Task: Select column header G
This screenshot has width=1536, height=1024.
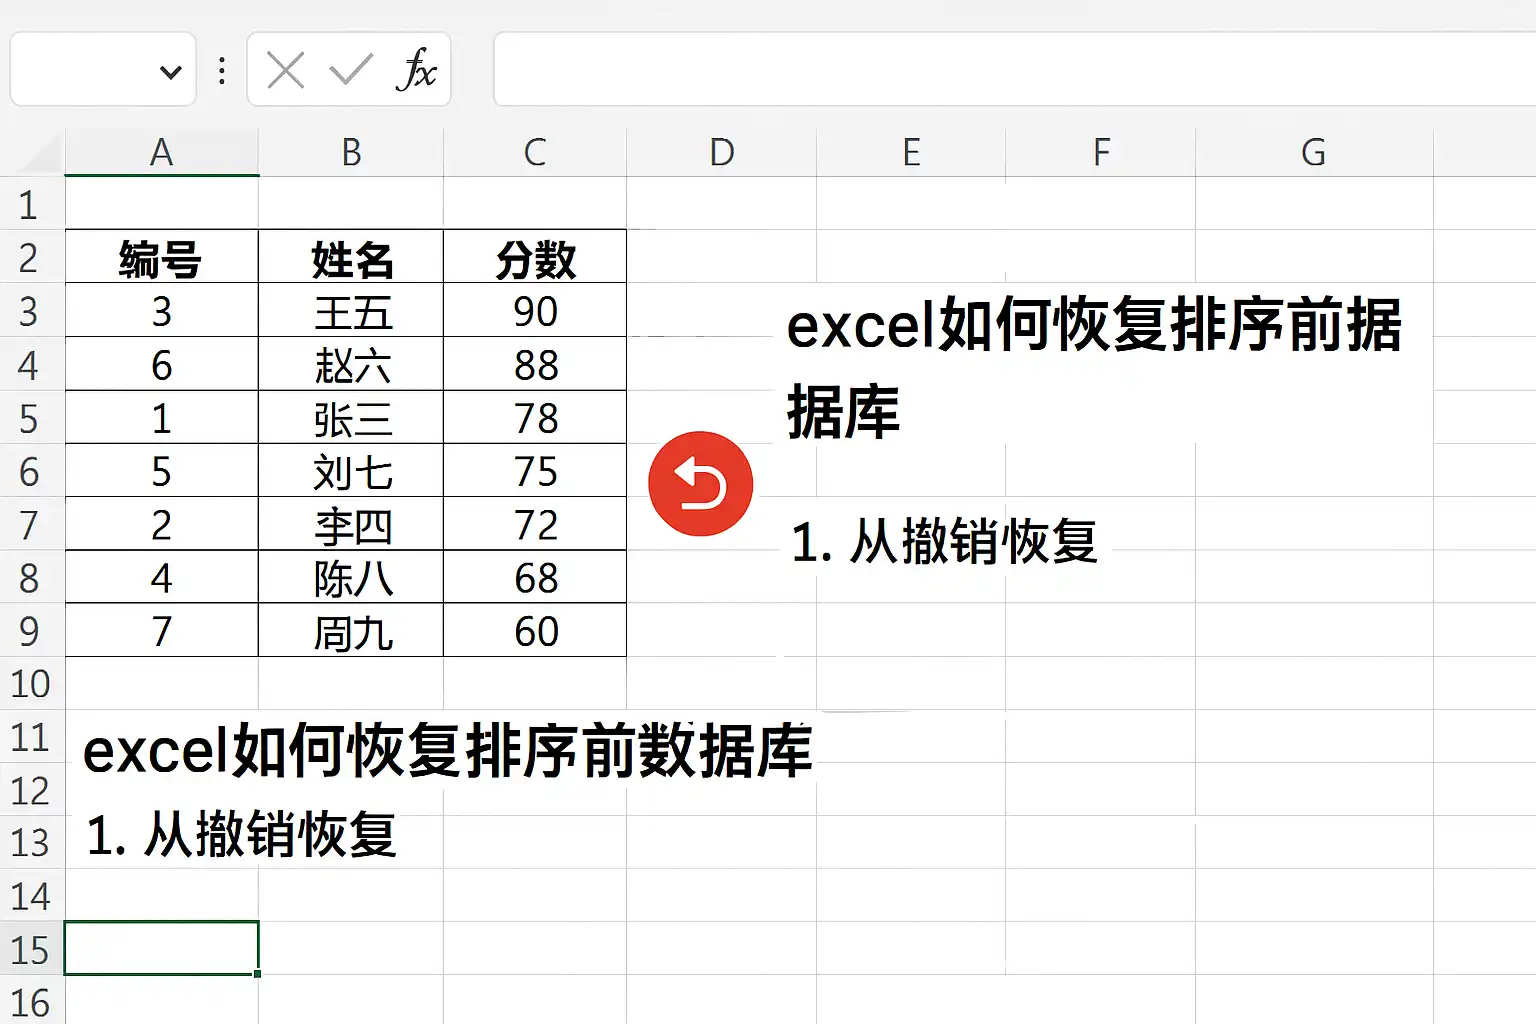Action: point(1311,152)
